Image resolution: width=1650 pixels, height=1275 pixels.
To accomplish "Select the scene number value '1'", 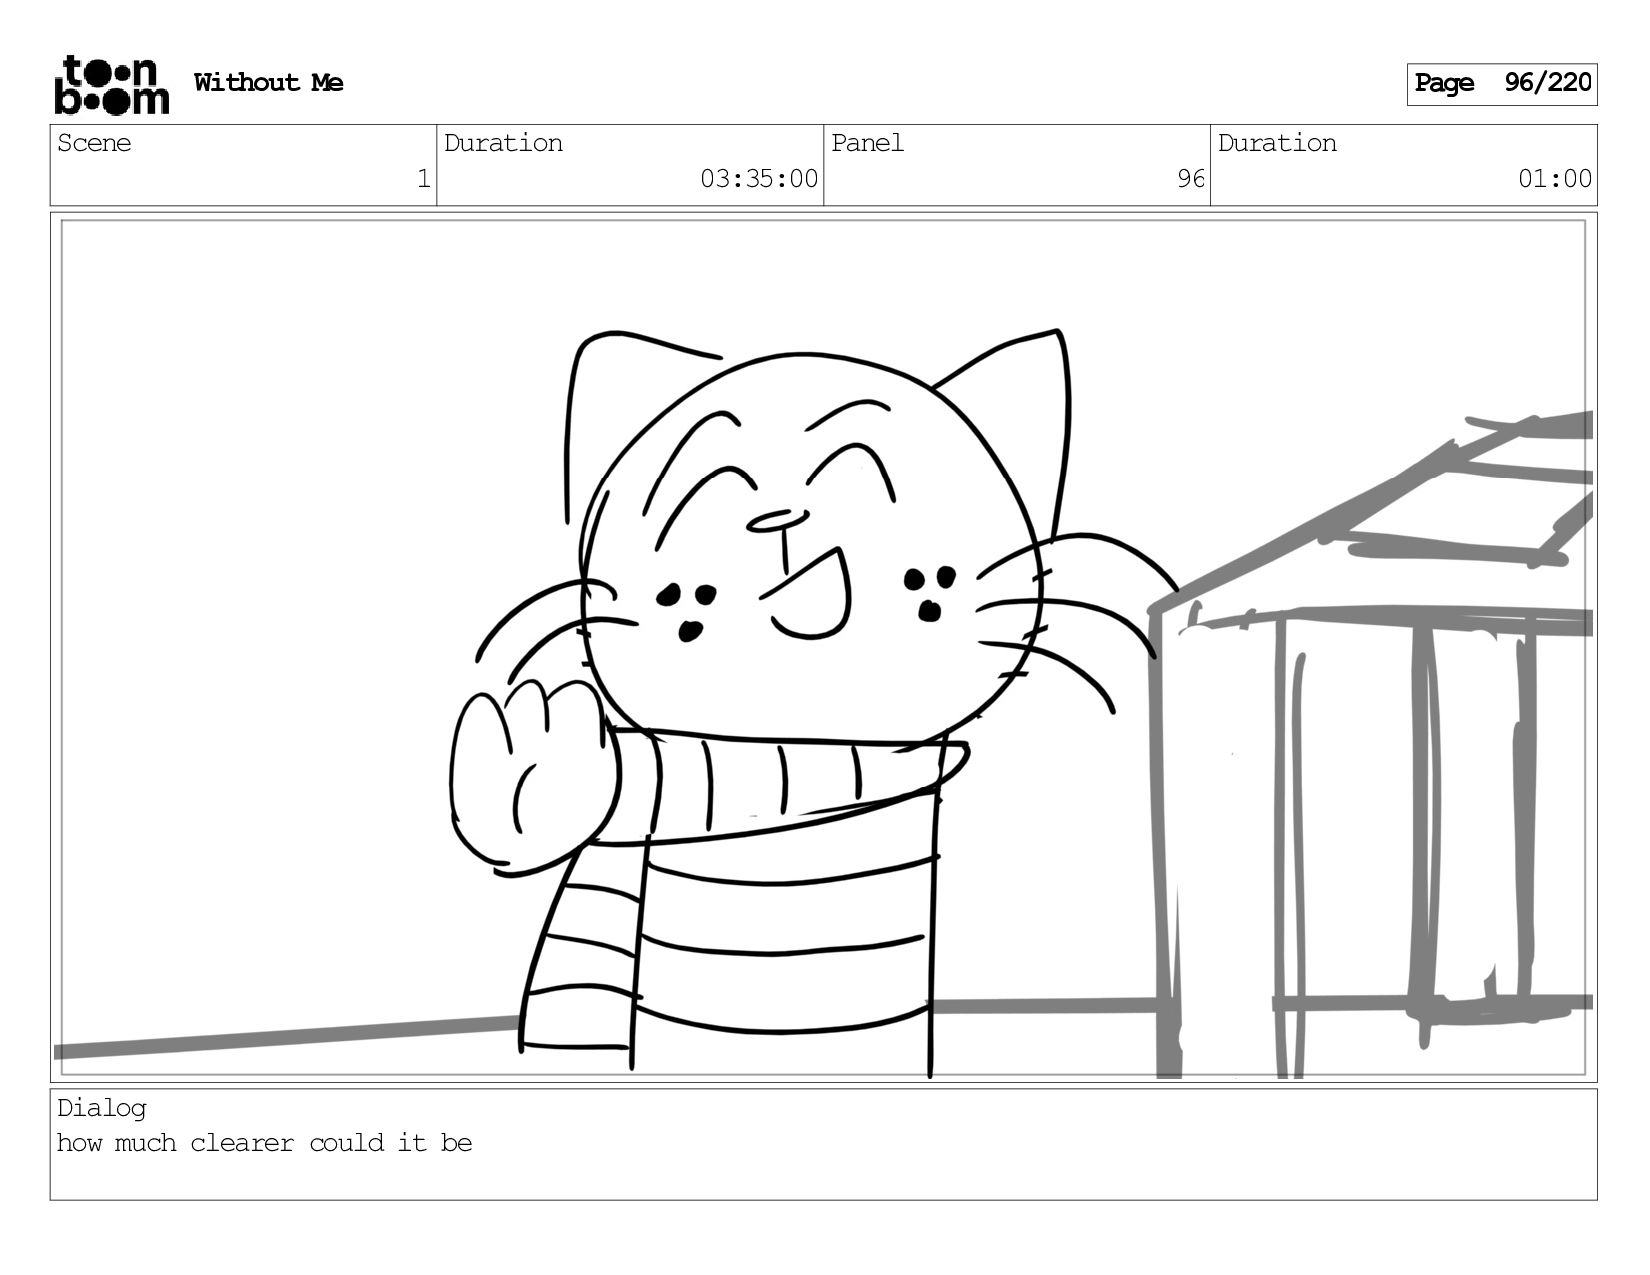I will pyautogui.click(x=423, y=179).
